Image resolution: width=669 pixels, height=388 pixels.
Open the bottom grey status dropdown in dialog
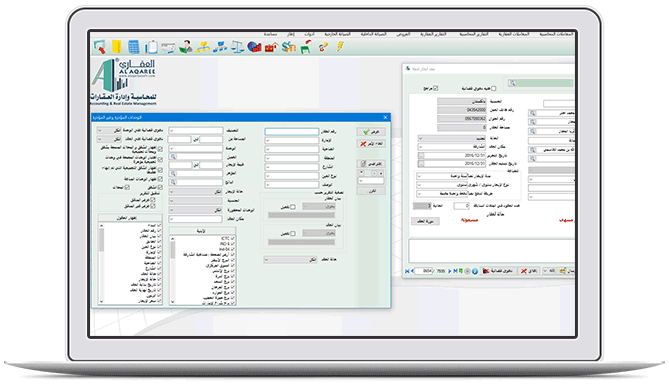[290, 260]
